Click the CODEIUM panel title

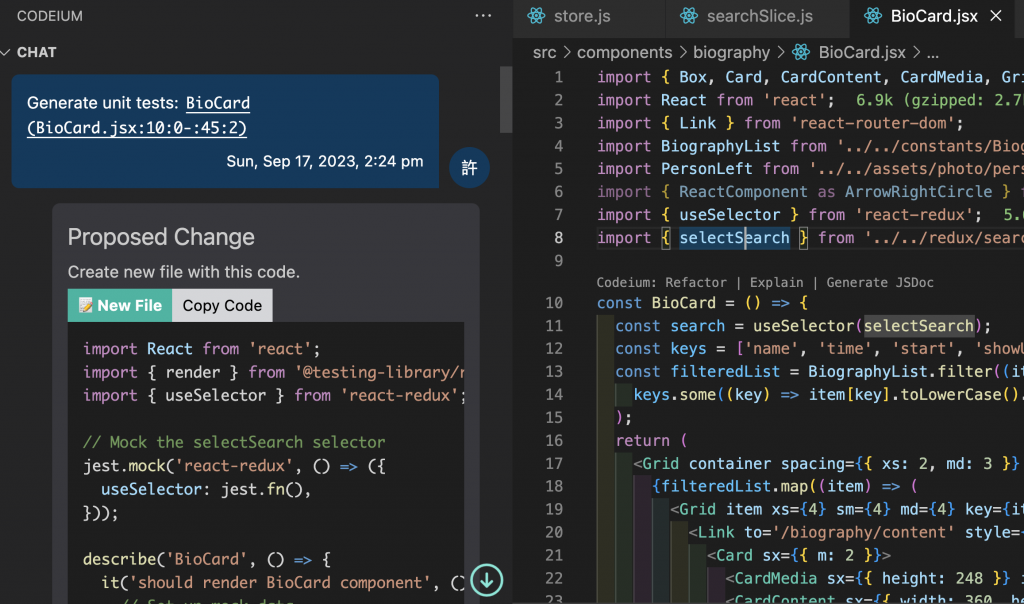(50, 16)
